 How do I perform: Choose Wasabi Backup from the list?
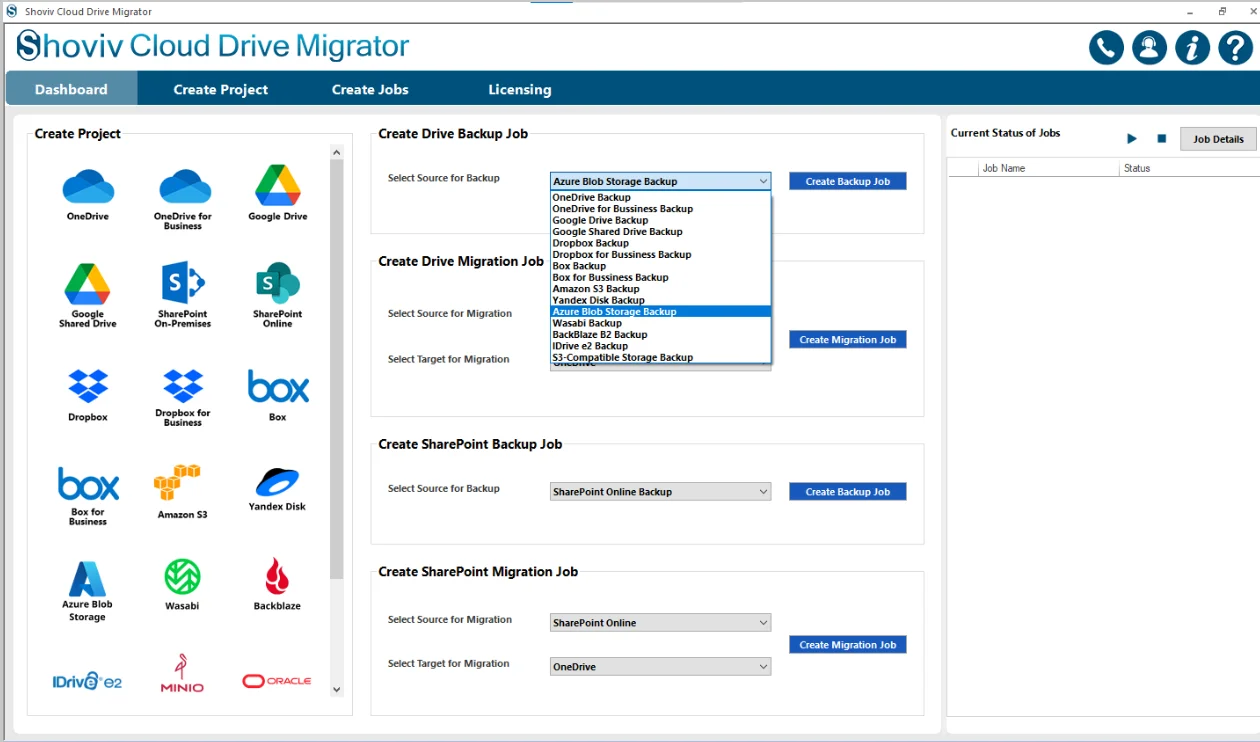tap(661, 323)
